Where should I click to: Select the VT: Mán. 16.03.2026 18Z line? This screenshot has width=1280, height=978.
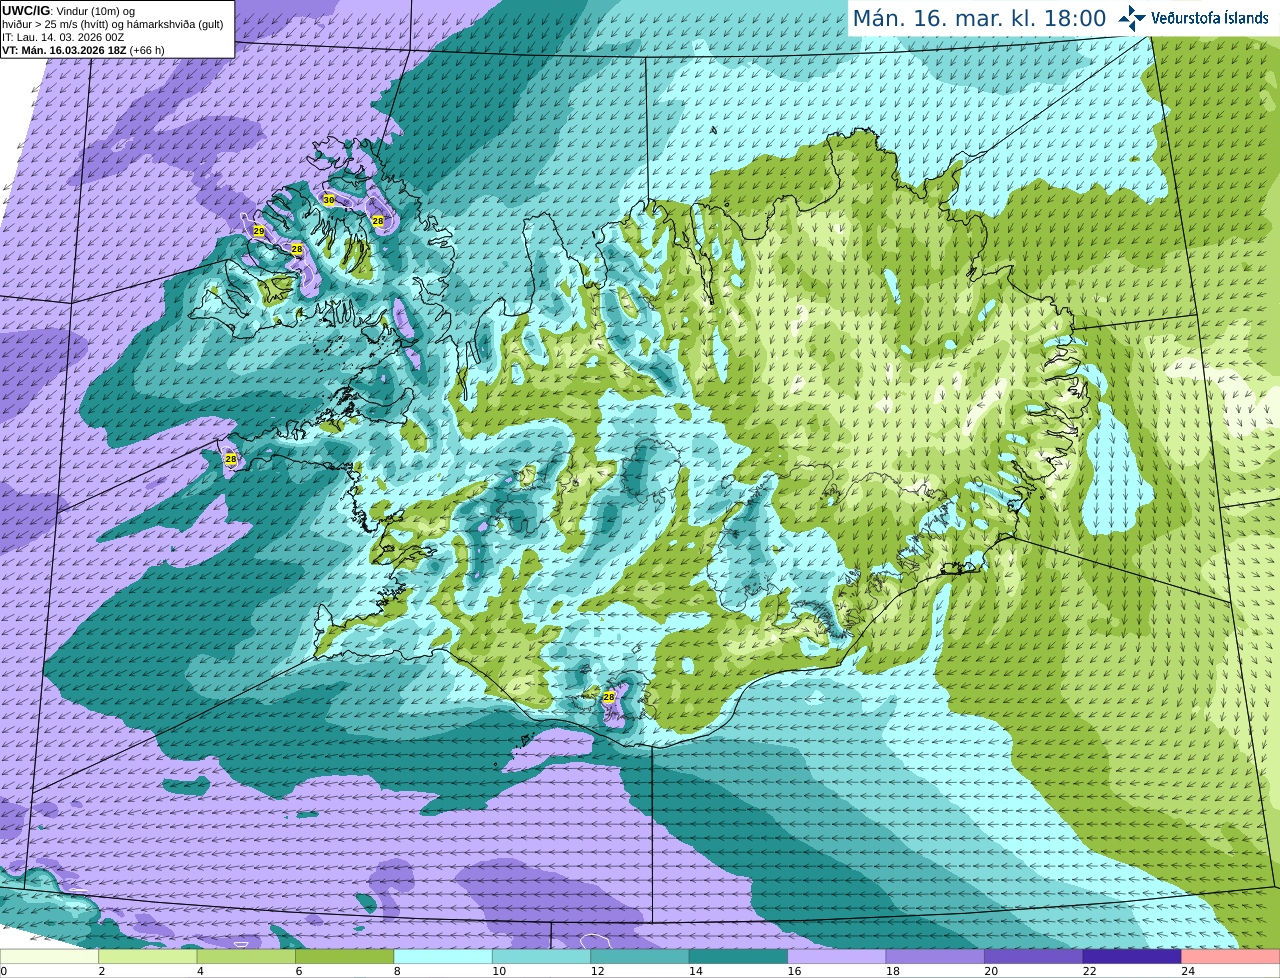tap(83, 49)
